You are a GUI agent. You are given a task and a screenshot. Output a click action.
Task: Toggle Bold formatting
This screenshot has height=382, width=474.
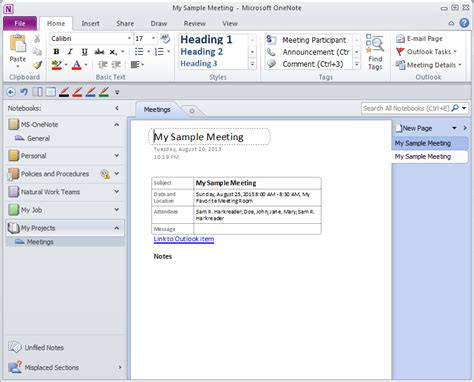click(x=56, y=52)
